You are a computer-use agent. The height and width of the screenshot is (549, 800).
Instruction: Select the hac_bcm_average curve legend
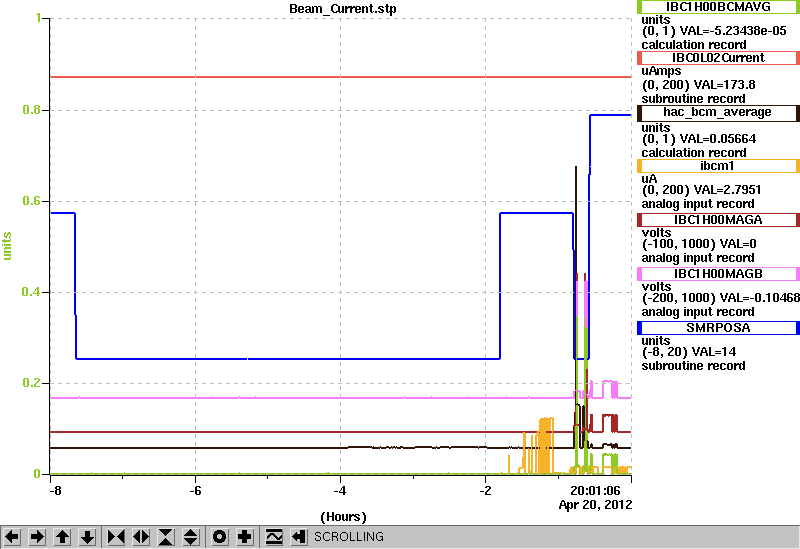718,112
